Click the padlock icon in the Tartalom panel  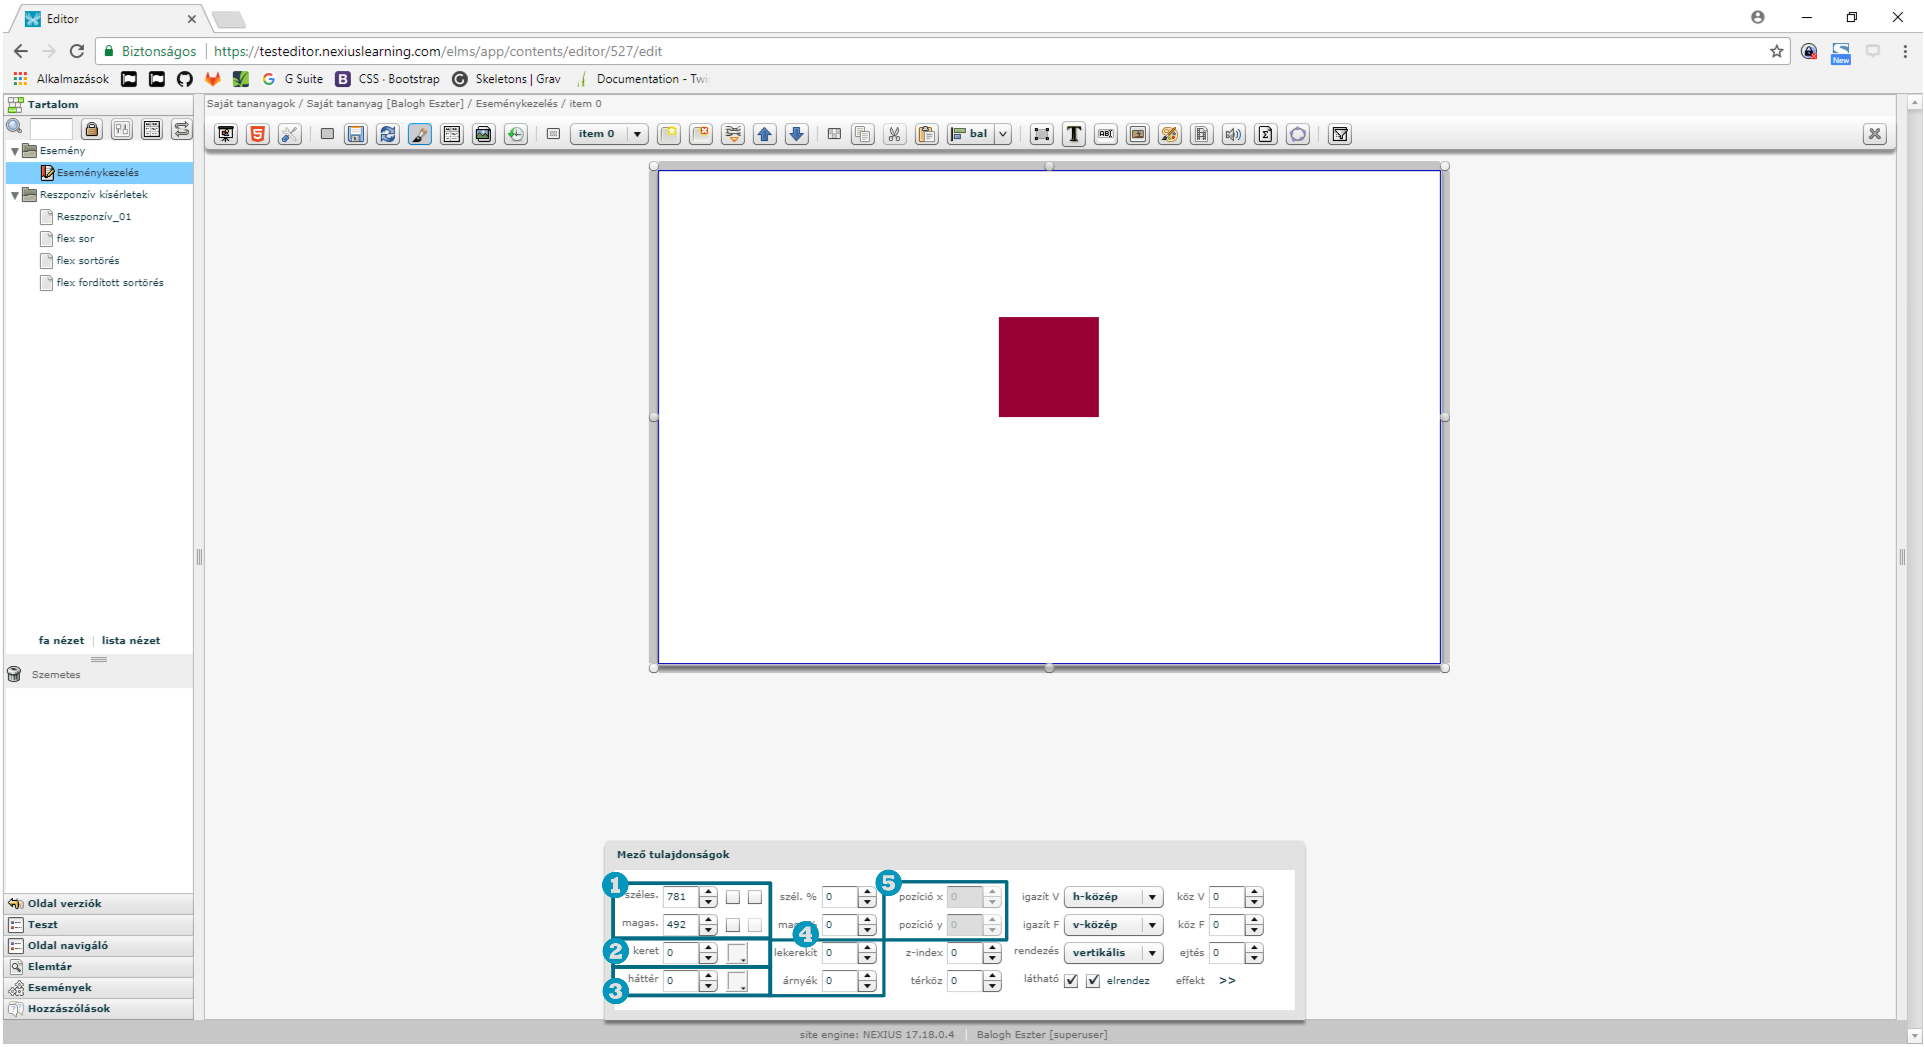(x=92, y=129)
